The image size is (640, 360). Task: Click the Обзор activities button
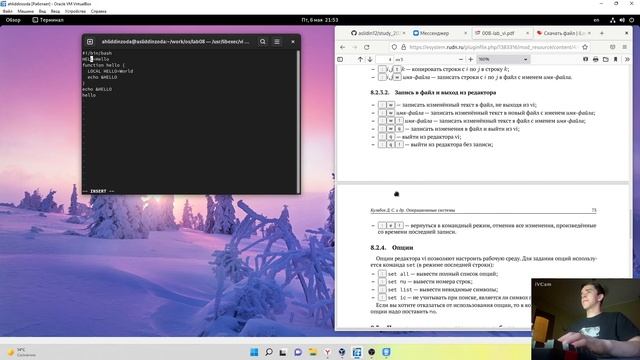[x=13, y=20]
